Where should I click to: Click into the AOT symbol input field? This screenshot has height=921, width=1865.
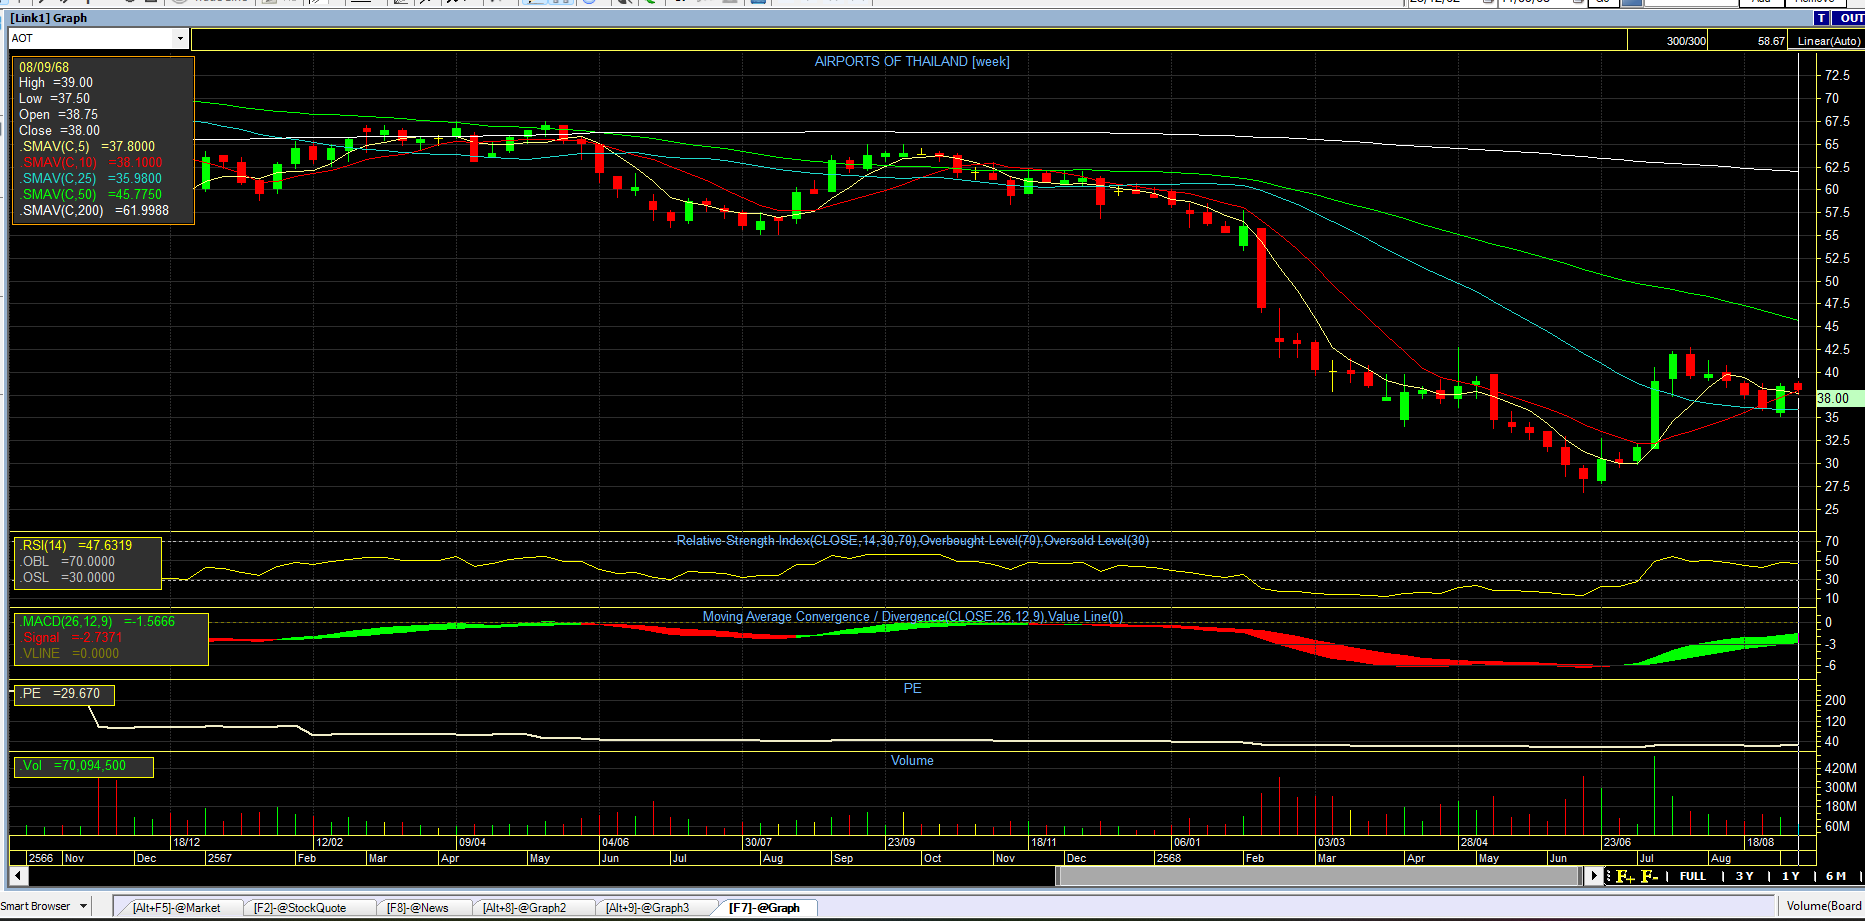[x=91, y=39]
